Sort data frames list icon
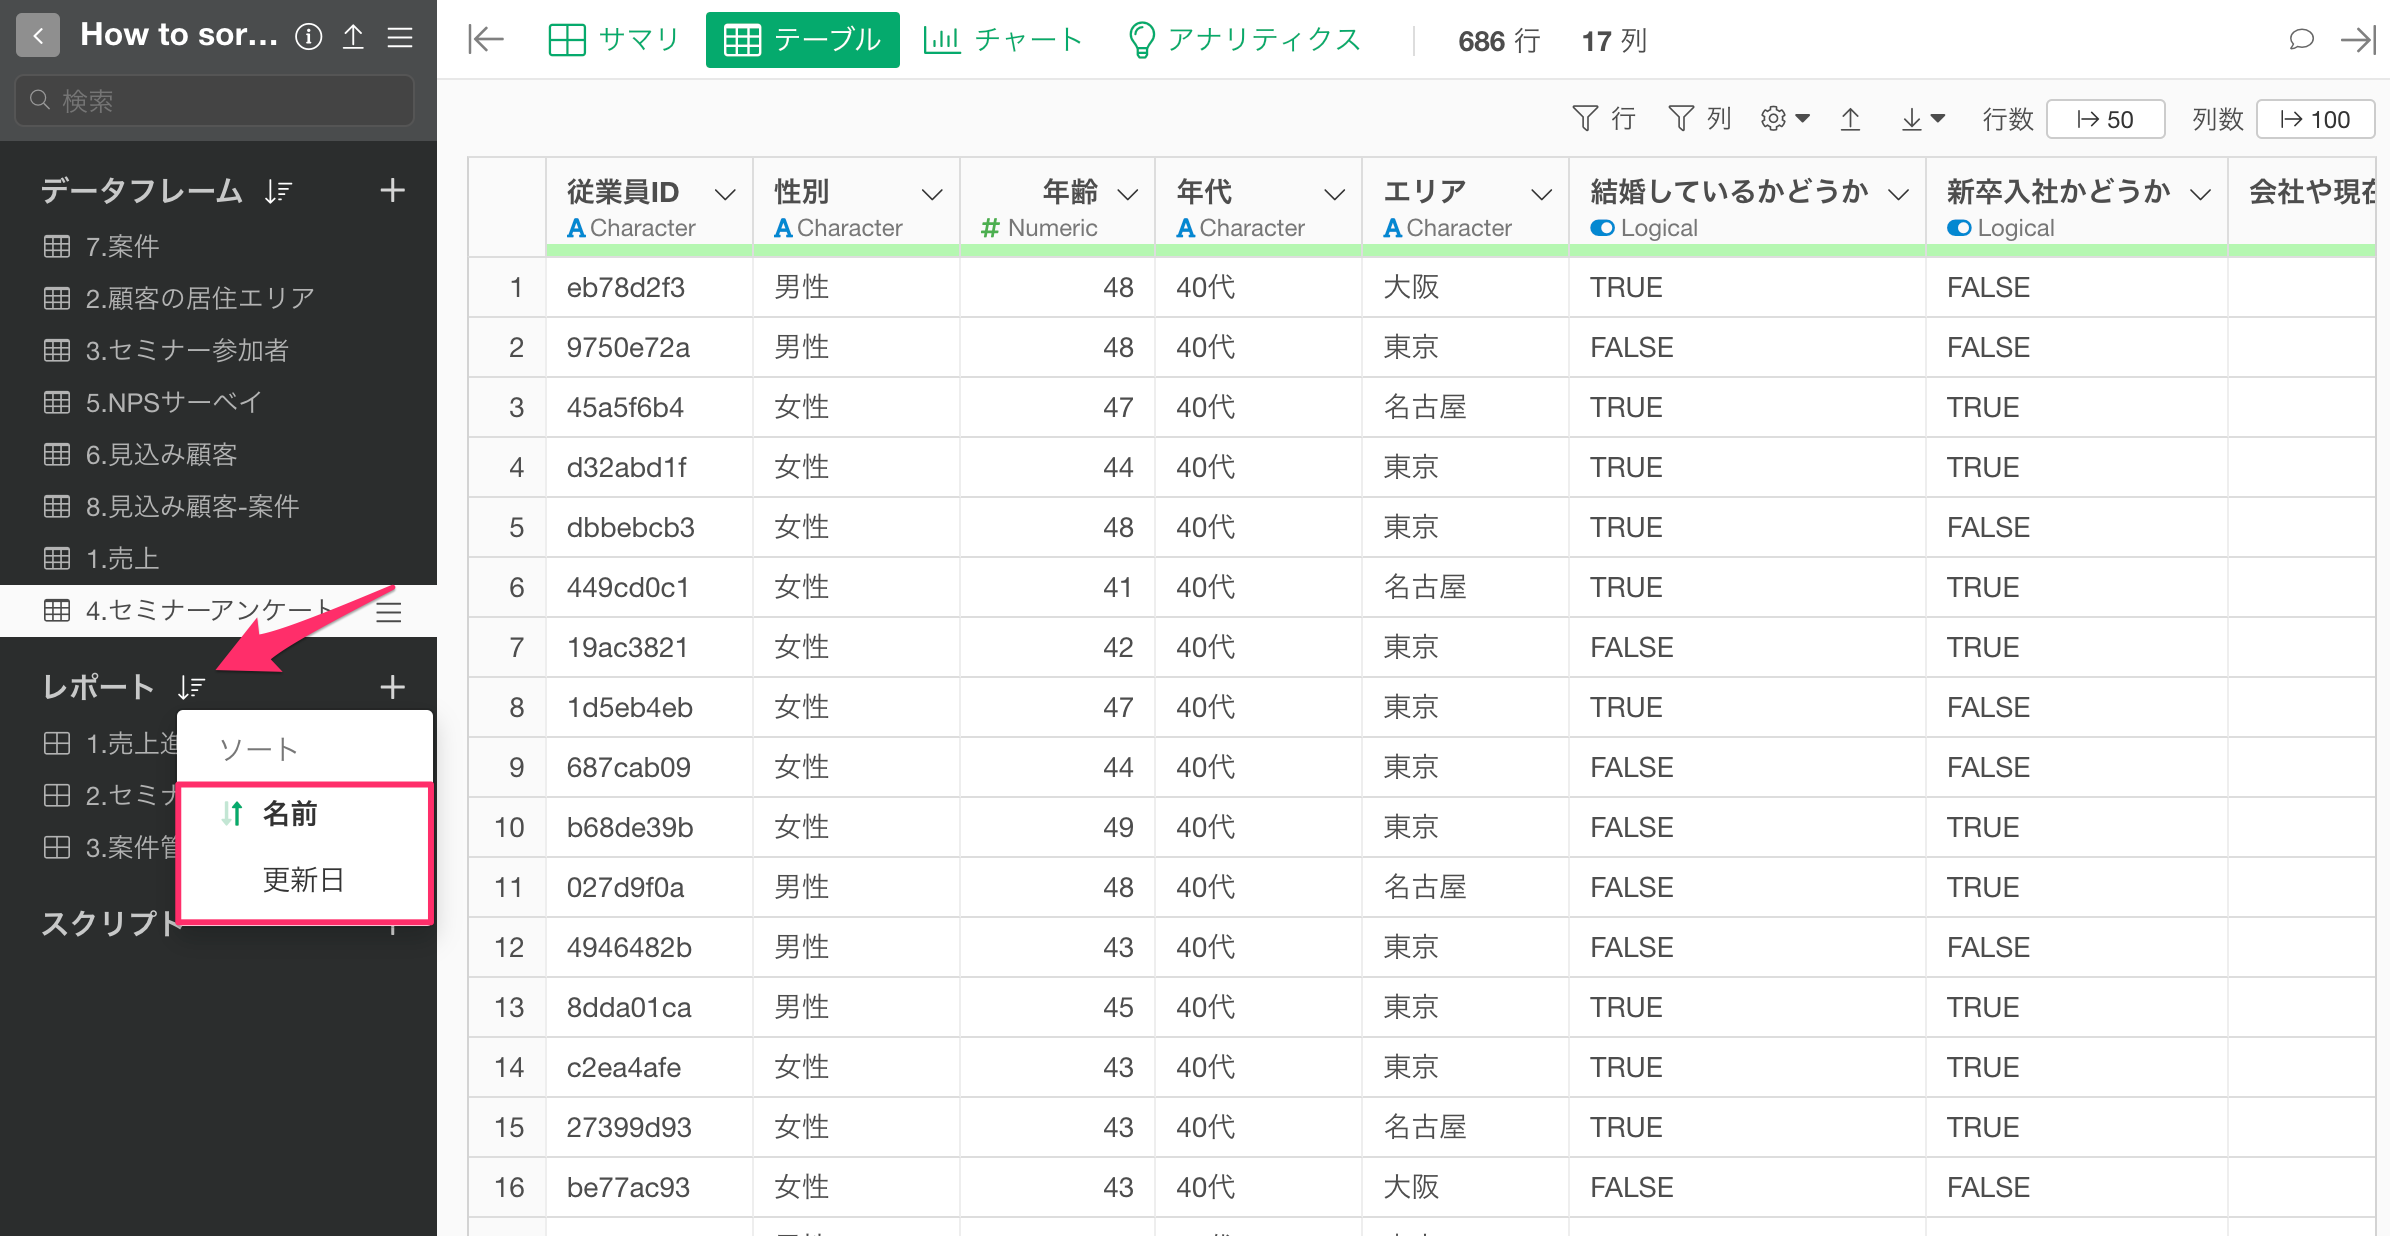Screen dimensions: 2390x1236 (x=278, y=191)
